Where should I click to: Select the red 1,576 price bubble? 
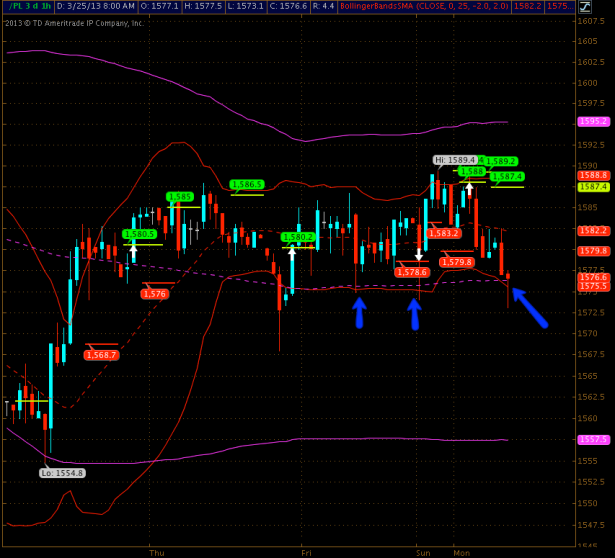[x=154, y=293]
